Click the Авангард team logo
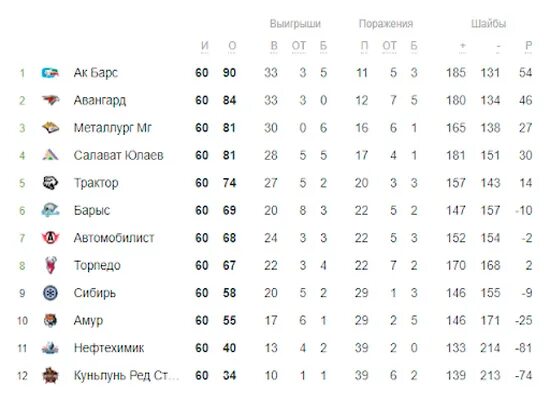Image resolution: width=550 pixels, height=400 pixels. [50, 100]
